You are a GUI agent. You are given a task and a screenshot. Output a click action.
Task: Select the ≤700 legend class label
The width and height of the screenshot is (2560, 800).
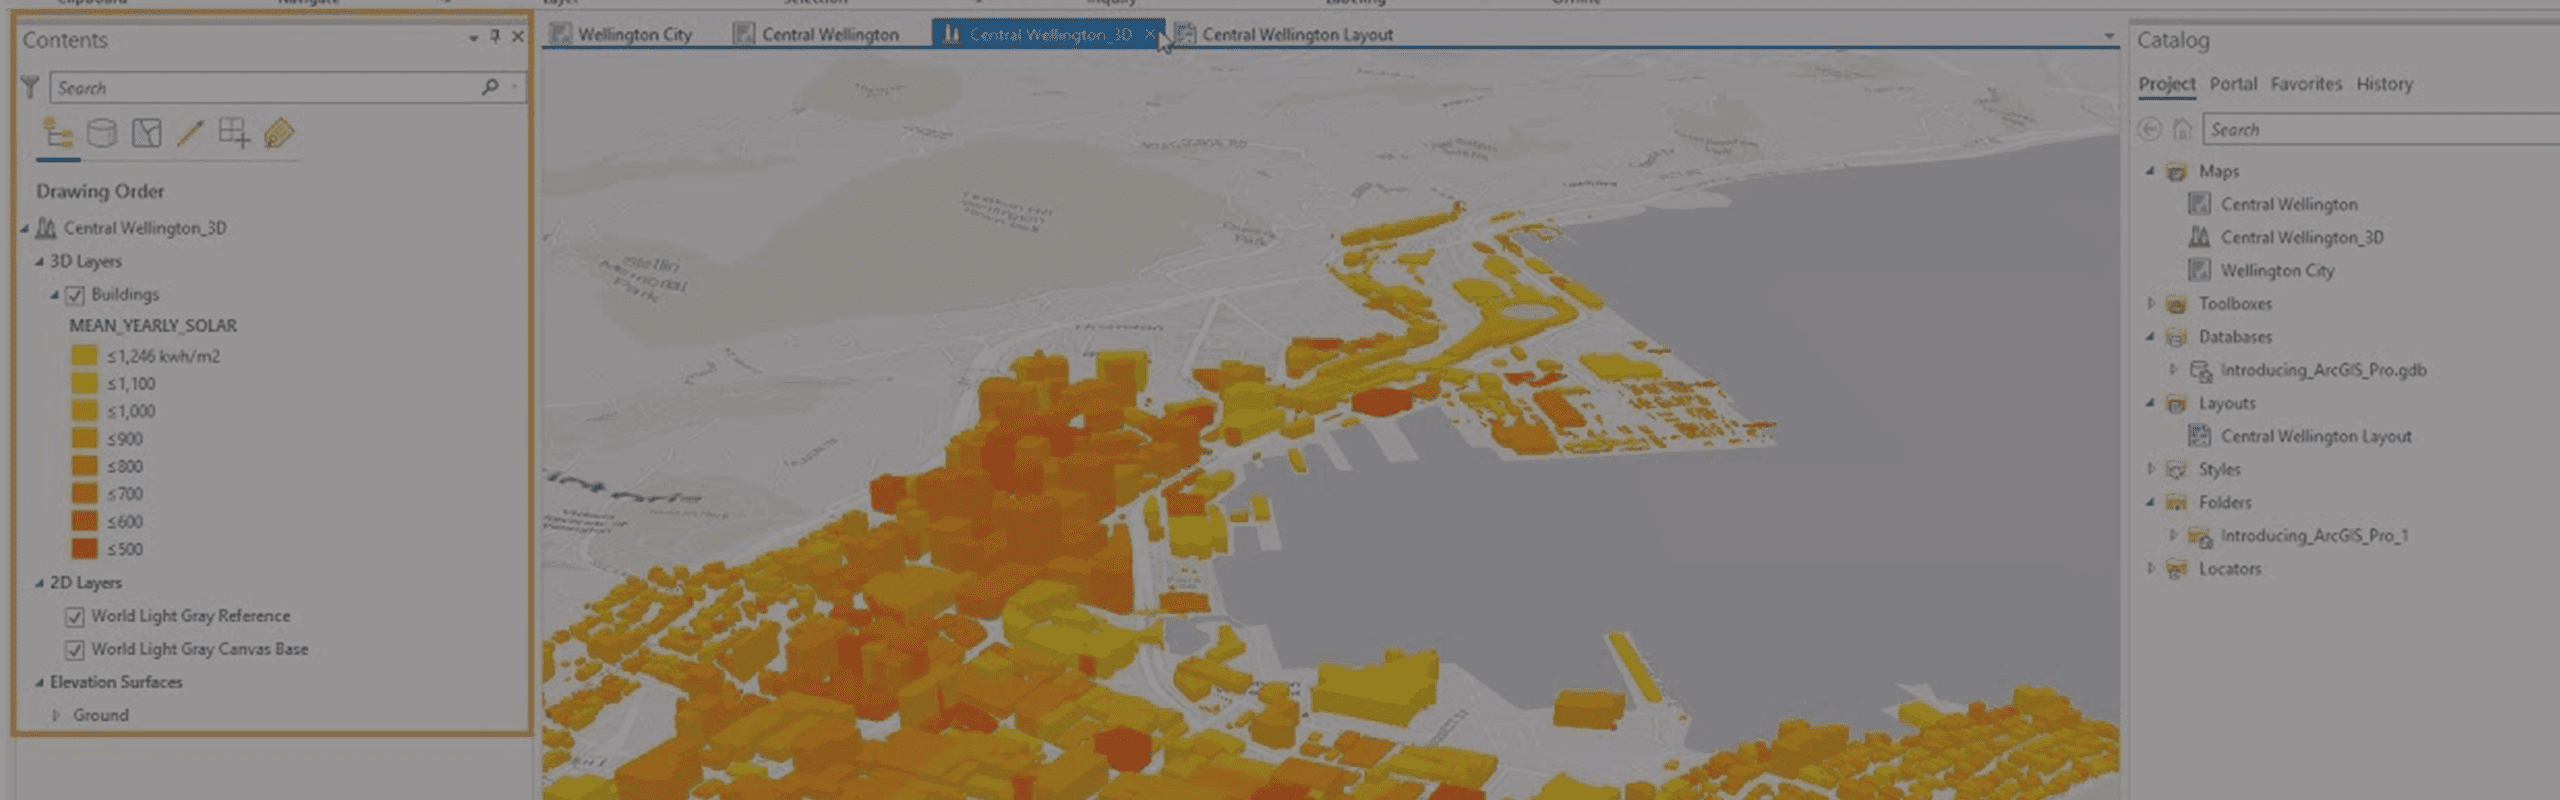click(x=125, y=494)
